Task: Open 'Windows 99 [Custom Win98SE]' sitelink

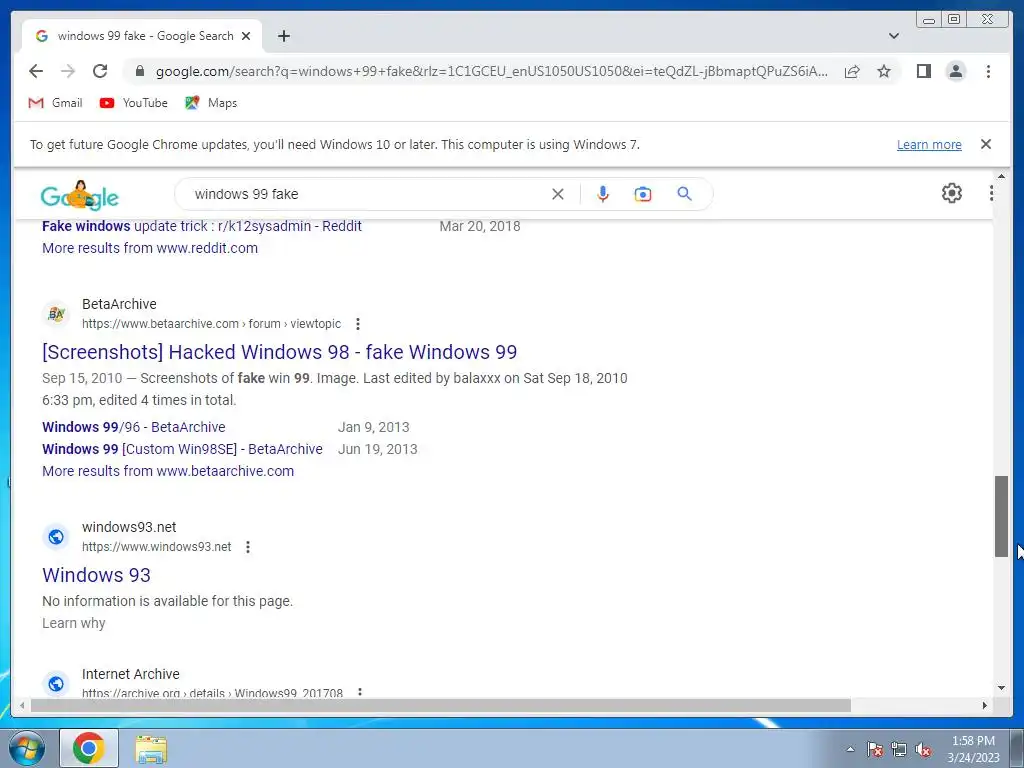Action: click(182, 449)
